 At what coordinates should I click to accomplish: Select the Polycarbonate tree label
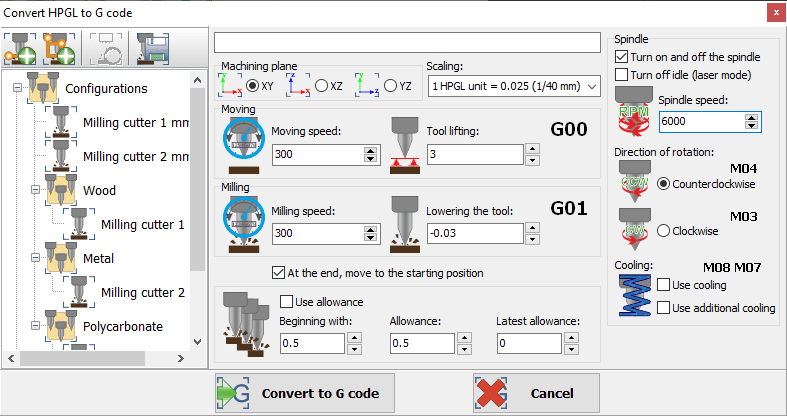click(x=123, y=327)
